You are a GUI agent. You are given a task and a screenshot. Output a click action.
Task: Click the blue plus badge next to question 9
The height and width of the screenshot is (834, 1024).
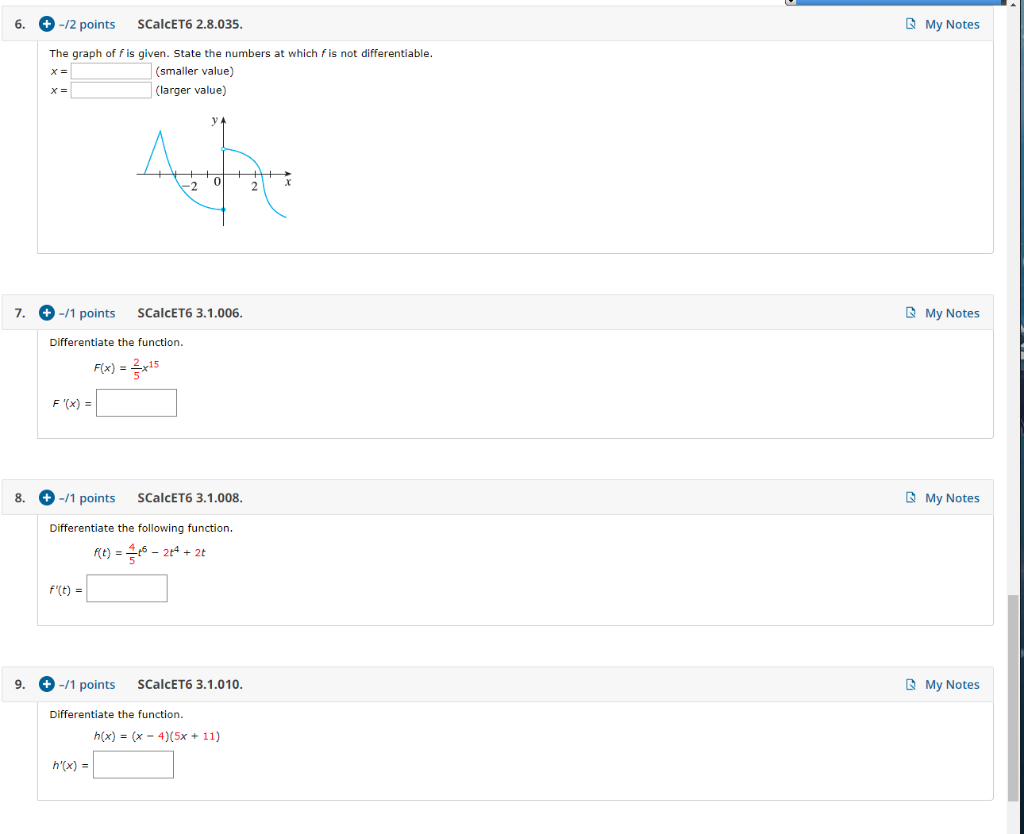tap(46, 684)
